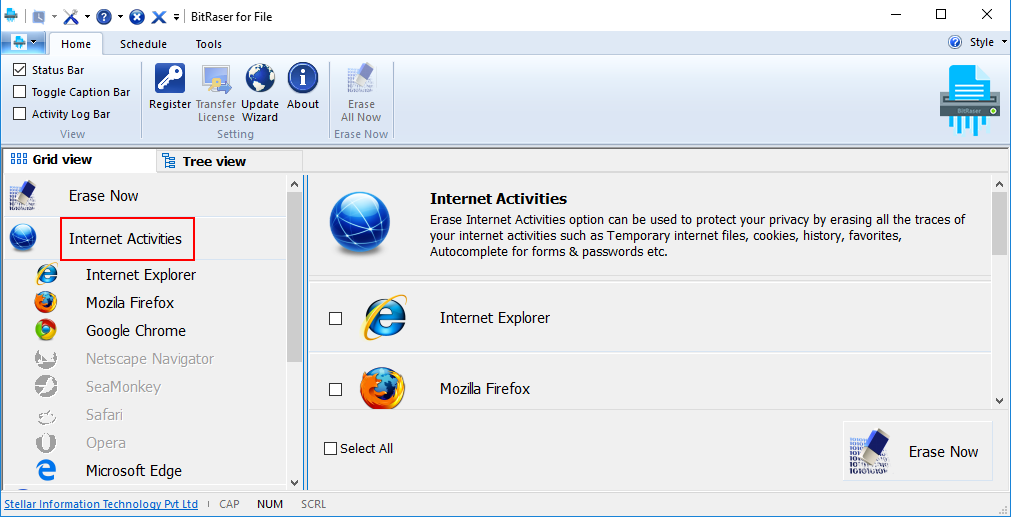Screen dimensions: 1011x517
Task: Select Internet Explorer label in the sidebar
Action: [141, 275]
